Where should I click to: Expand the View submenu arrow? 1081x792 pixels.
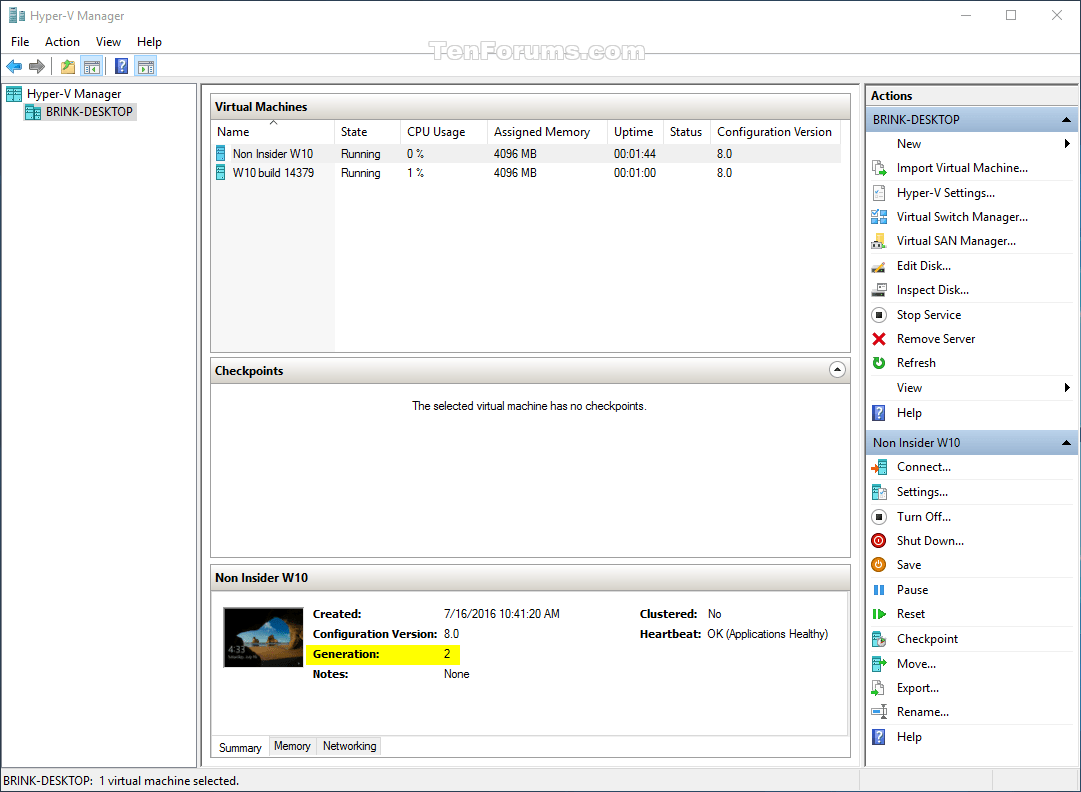[1068, 388]
